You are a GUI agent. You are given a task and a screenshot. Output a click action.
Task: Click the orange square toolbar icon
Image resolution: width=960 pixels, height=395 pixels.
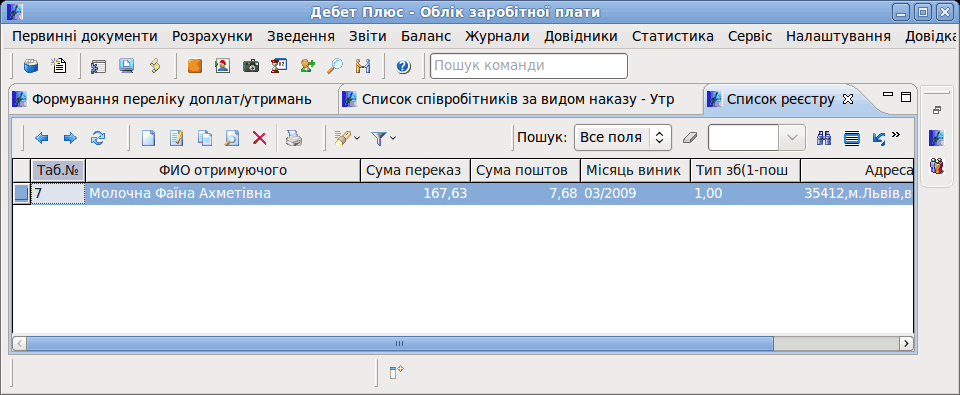pos(195,66)
